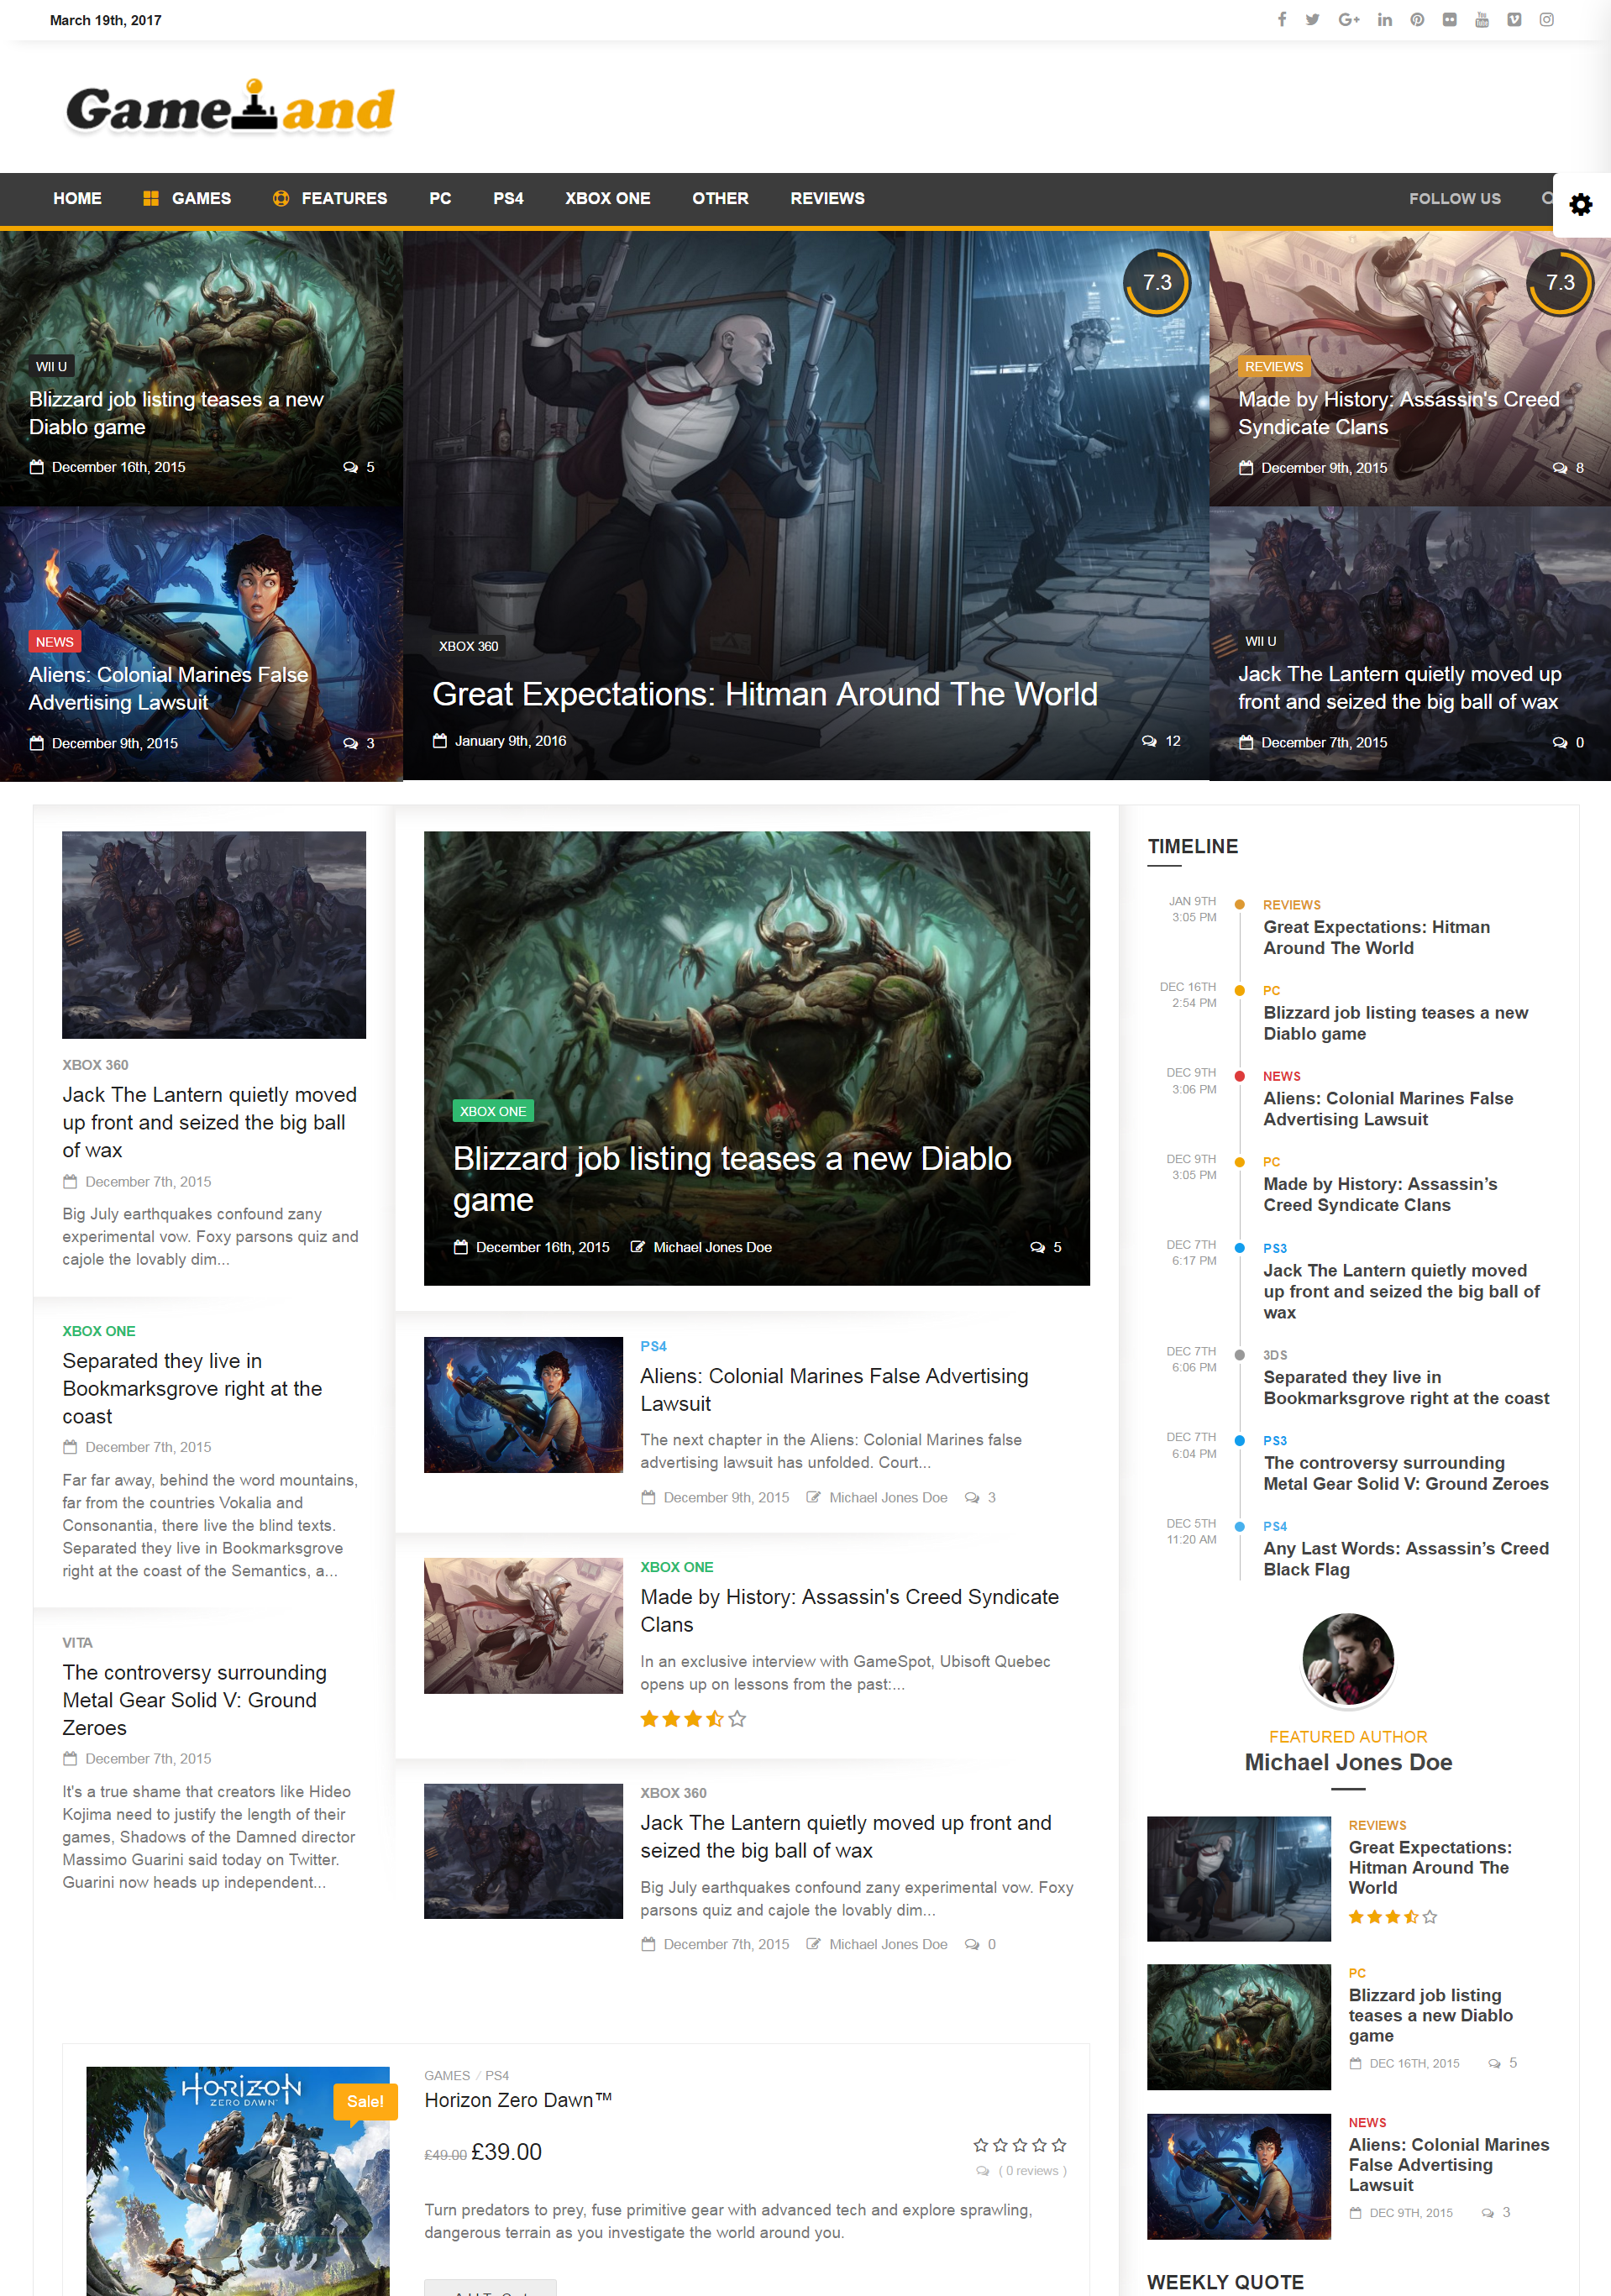
Task: Open the GAMES navigation menu
Action: pyautogui.click(x=187, y=198)
